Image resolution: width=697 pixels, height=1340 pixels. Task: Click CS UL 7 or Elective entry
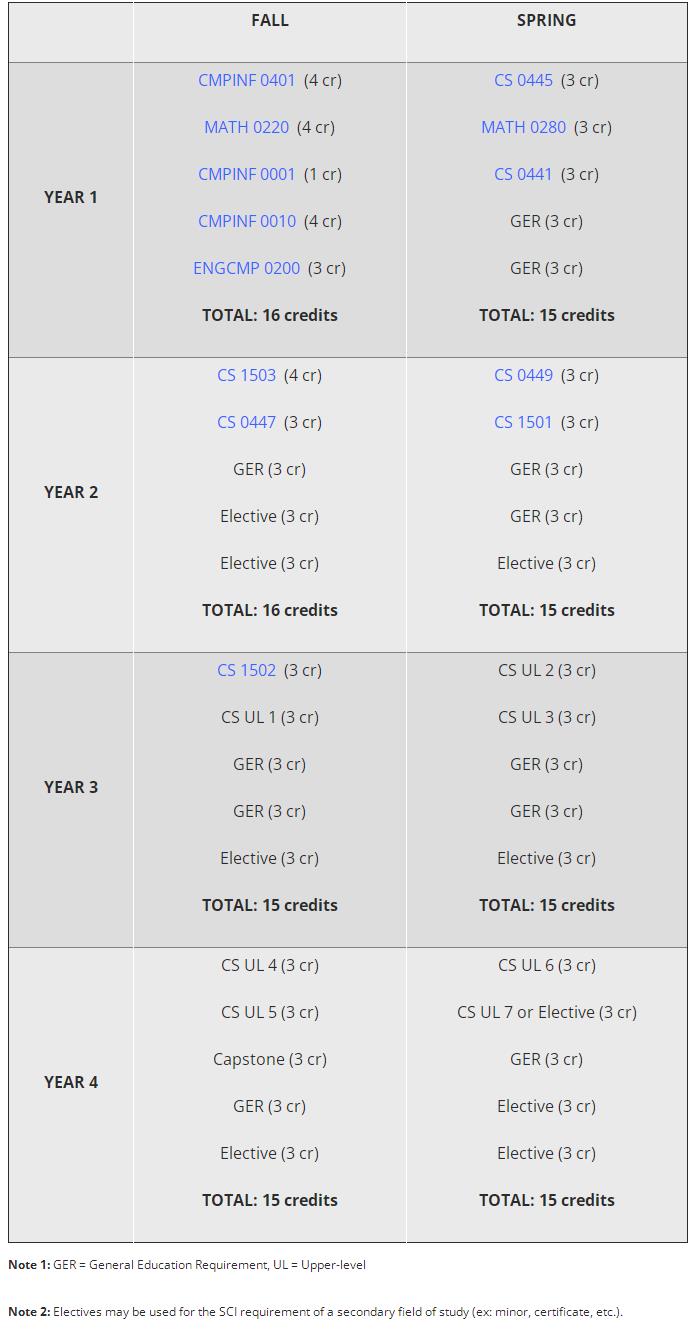(547, 1012)
